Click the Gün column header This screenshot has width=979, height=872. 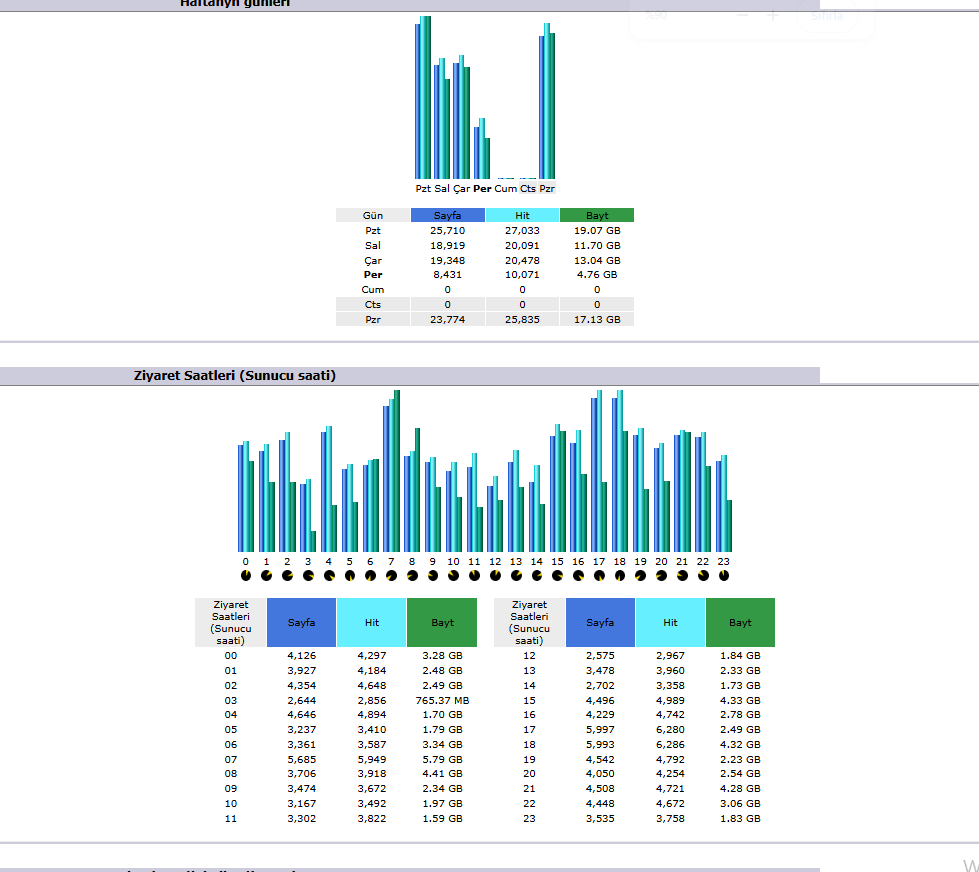373,215
